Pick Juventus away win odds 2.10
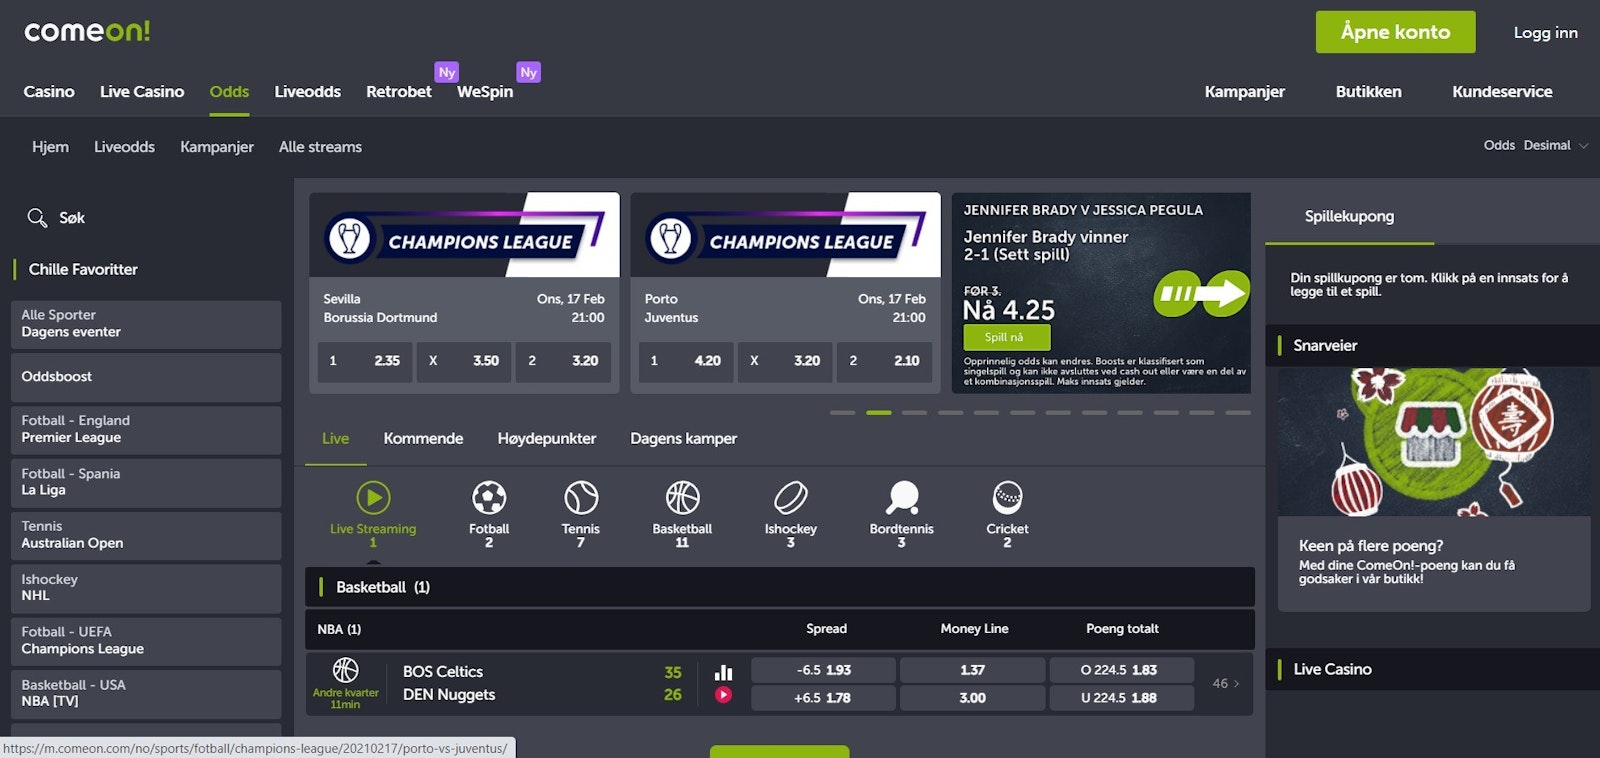 885,361
